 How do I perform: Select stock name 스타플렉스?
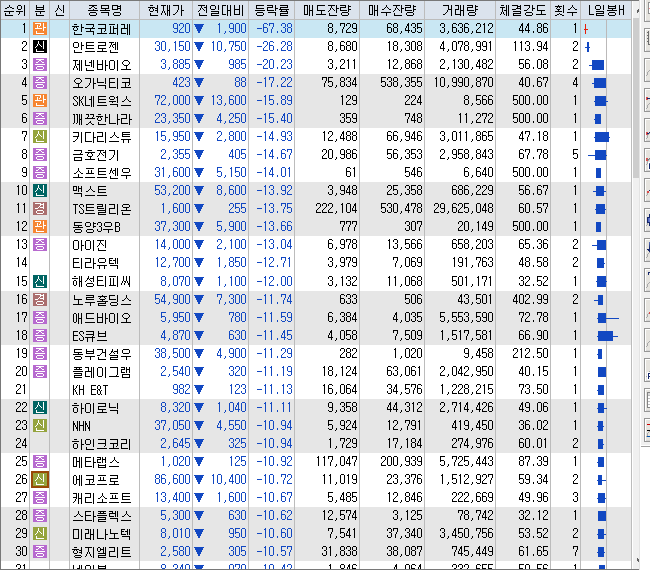(x=102, y=516)
